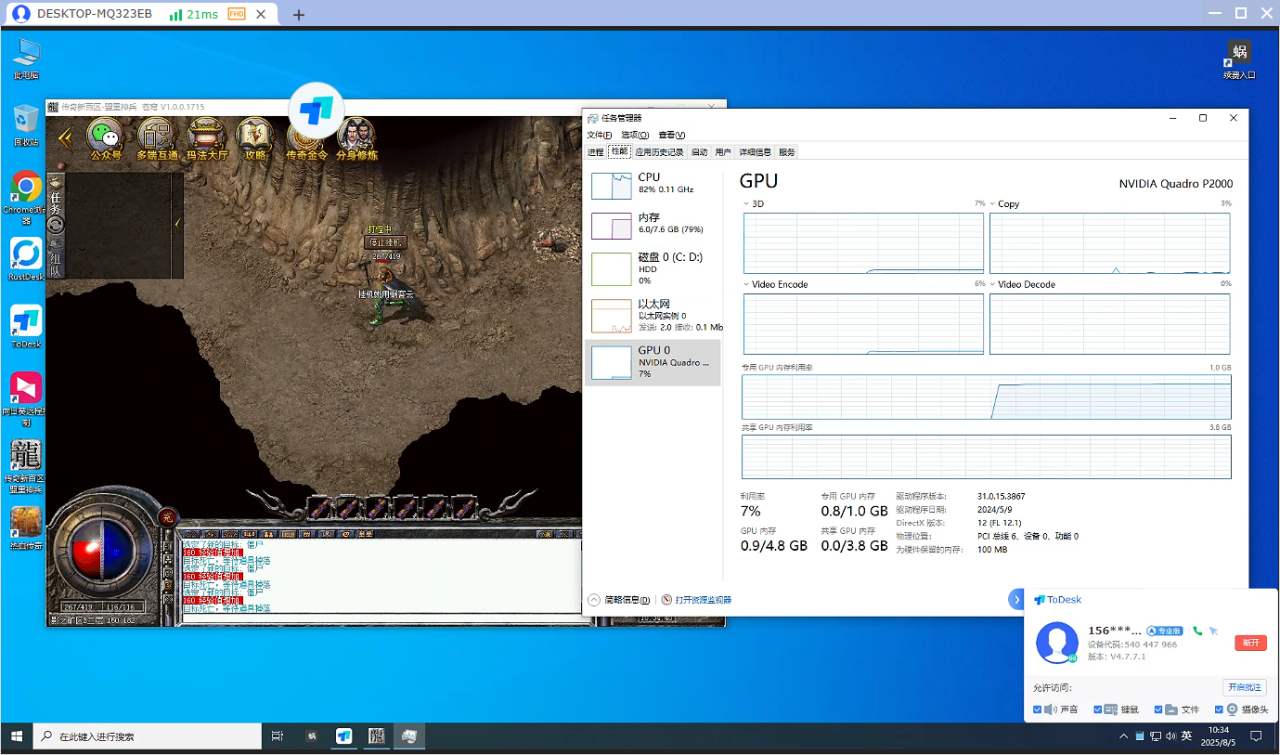Open the Video Encode graph dropdown

(x=746, y=285)
